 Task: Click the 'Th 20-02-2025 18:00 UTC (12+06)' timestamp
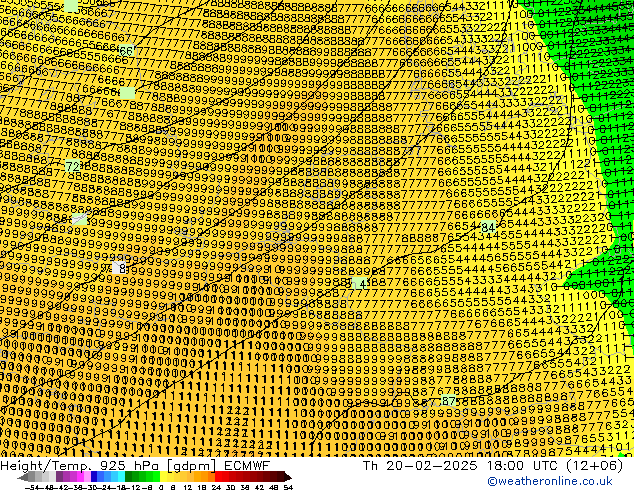pyautogui.click(x=493, y=465)
